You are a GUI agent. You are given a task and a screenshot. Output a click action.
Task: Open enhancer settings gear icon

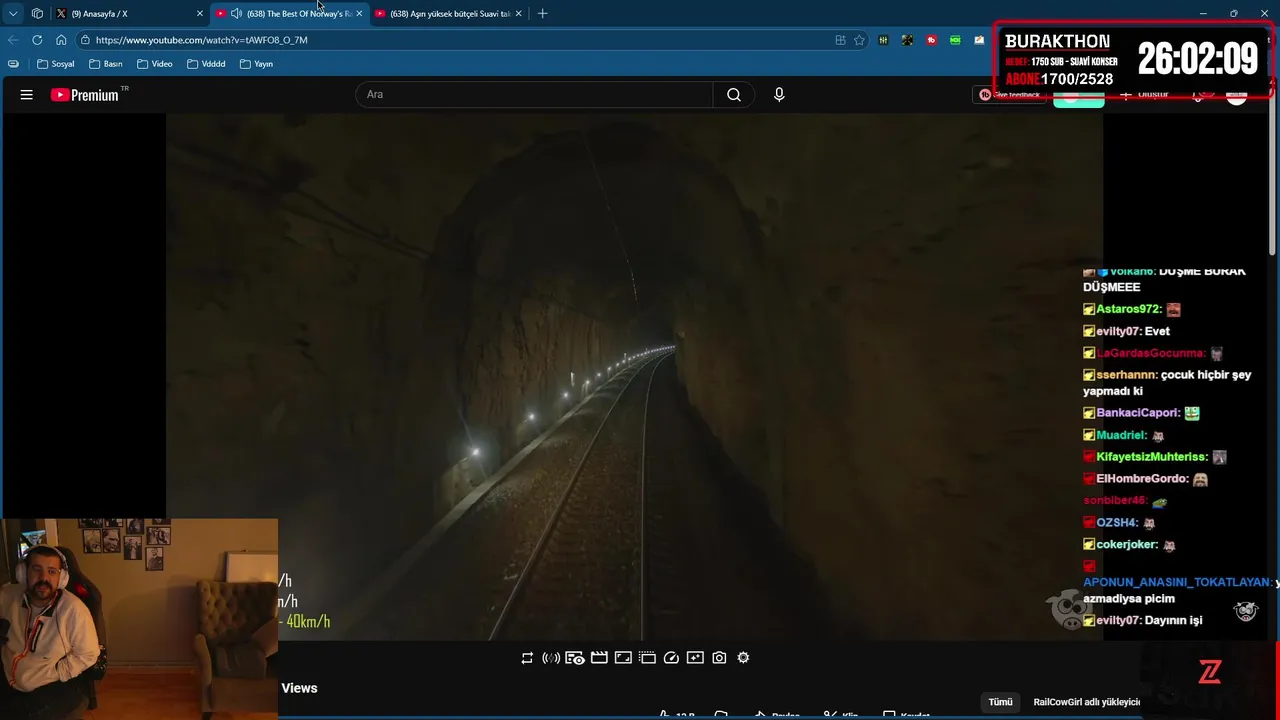click(x=743, y=658)
